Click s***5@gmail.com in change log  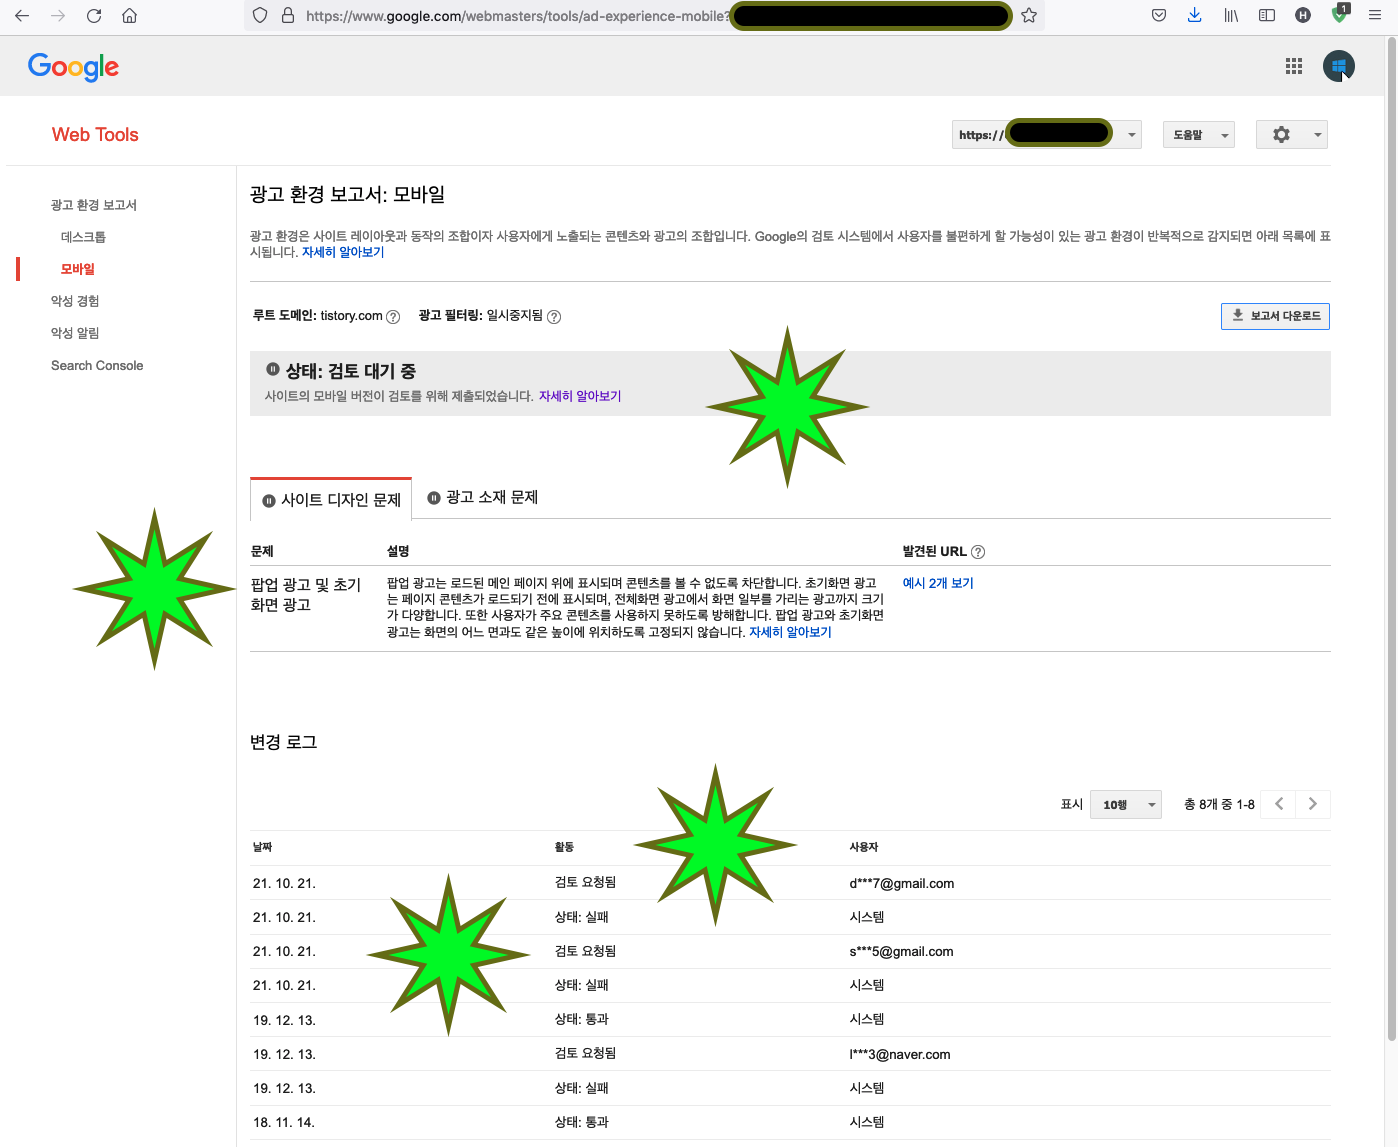coord(901,951)
